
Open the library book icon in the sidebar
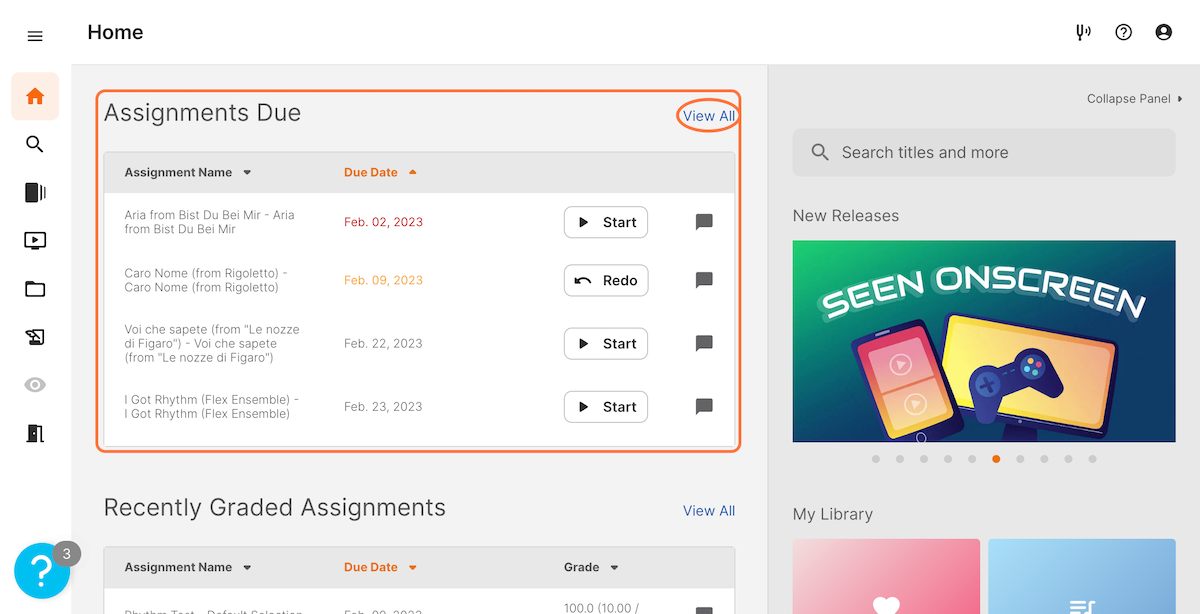[35, 193]
